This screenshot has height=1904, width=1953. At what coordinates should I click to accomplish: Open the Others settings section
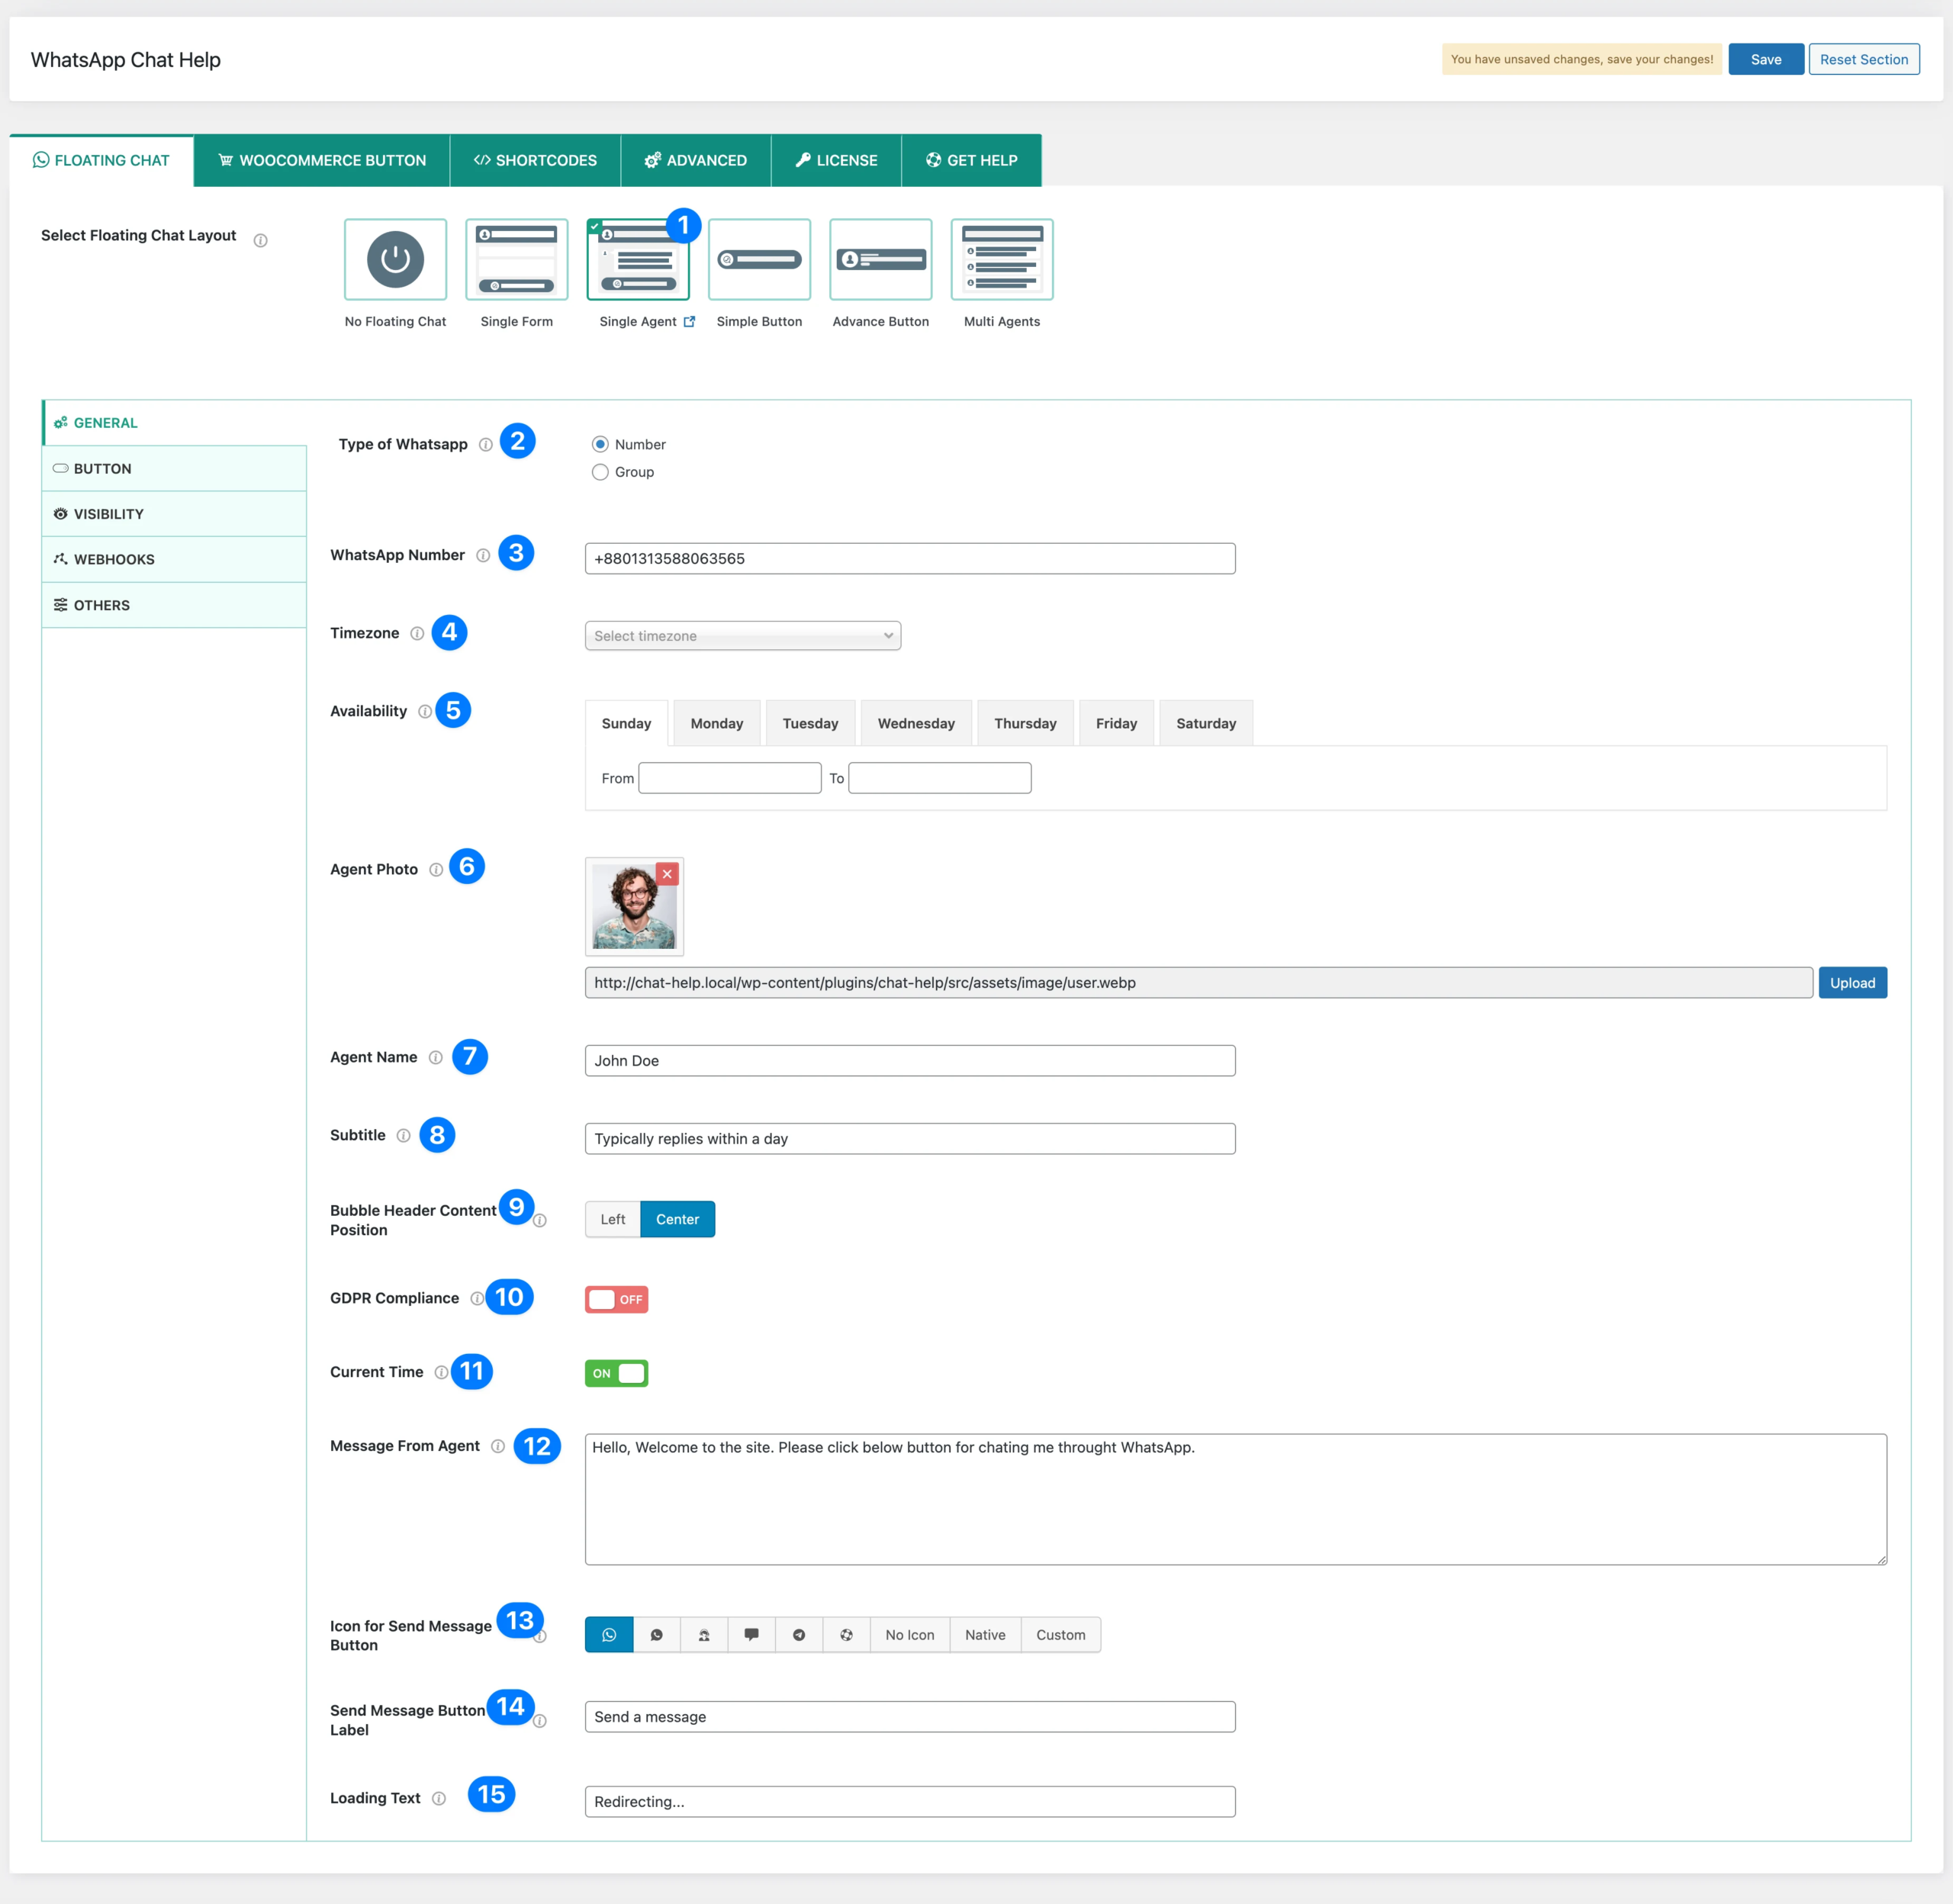click(x=174, y=605)
